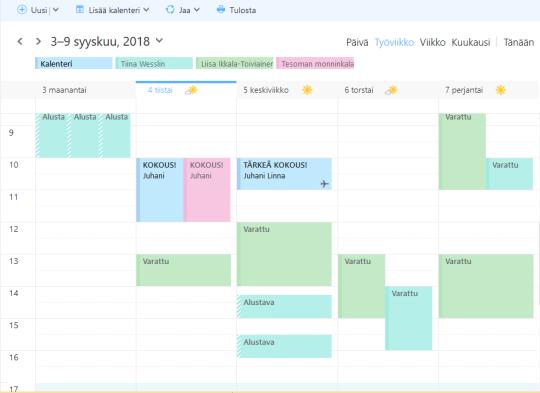Switch to Päivä view
The width and height of the screenshot is (540, 393).
[x=357, y=42]
